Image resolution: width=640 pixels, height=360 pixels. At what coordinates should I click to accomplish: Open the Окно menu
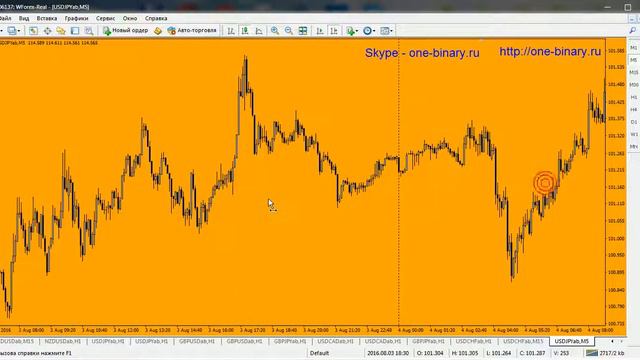tap(130, 18)
